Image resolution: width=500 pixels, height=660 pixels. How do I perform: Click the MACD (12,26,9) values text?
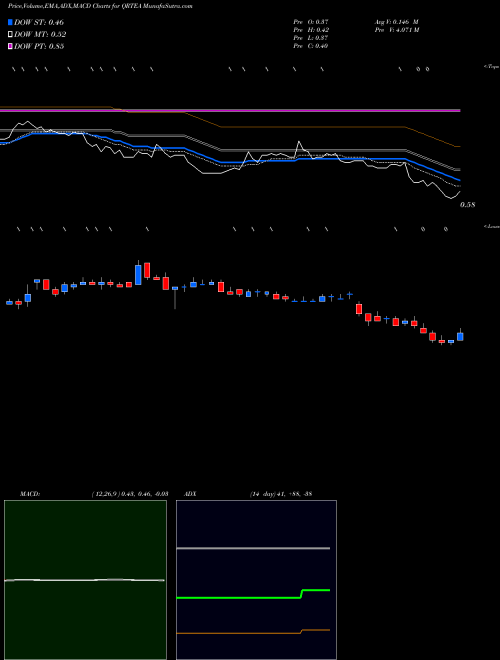click(x=130, y=494)
